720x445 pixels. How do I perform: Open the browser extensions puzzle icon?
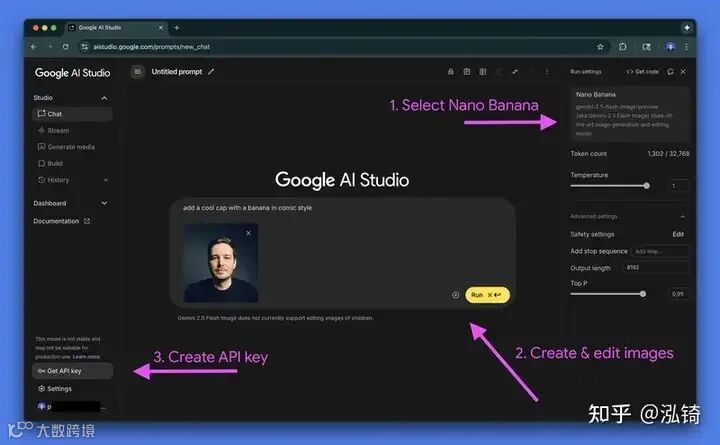tap(623, 47)
